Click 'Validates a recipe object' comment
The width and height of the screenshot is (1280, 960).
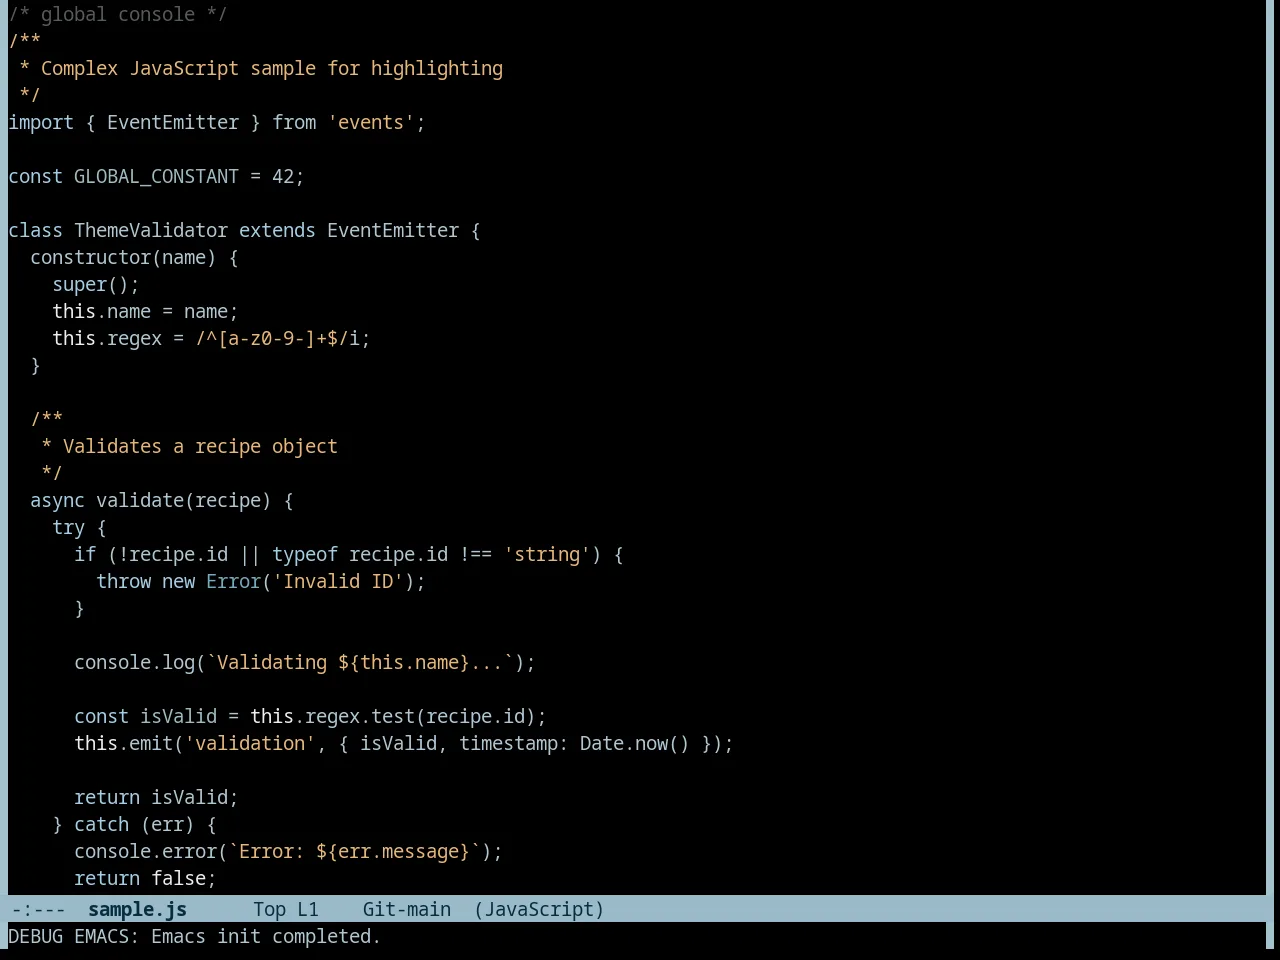(x=200, y=447)
